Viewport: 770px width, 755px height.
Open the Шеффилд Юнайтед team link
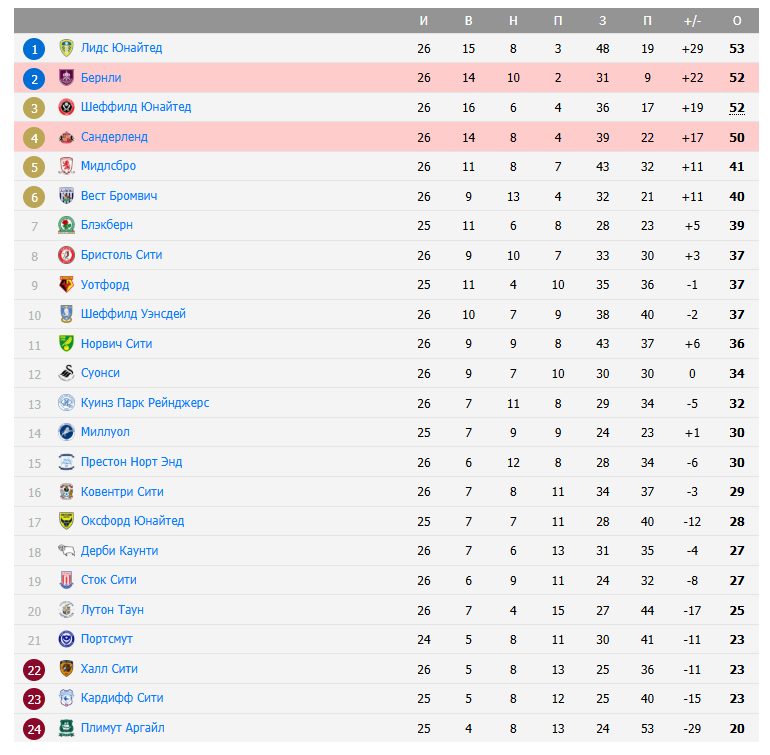coord(135,107)
